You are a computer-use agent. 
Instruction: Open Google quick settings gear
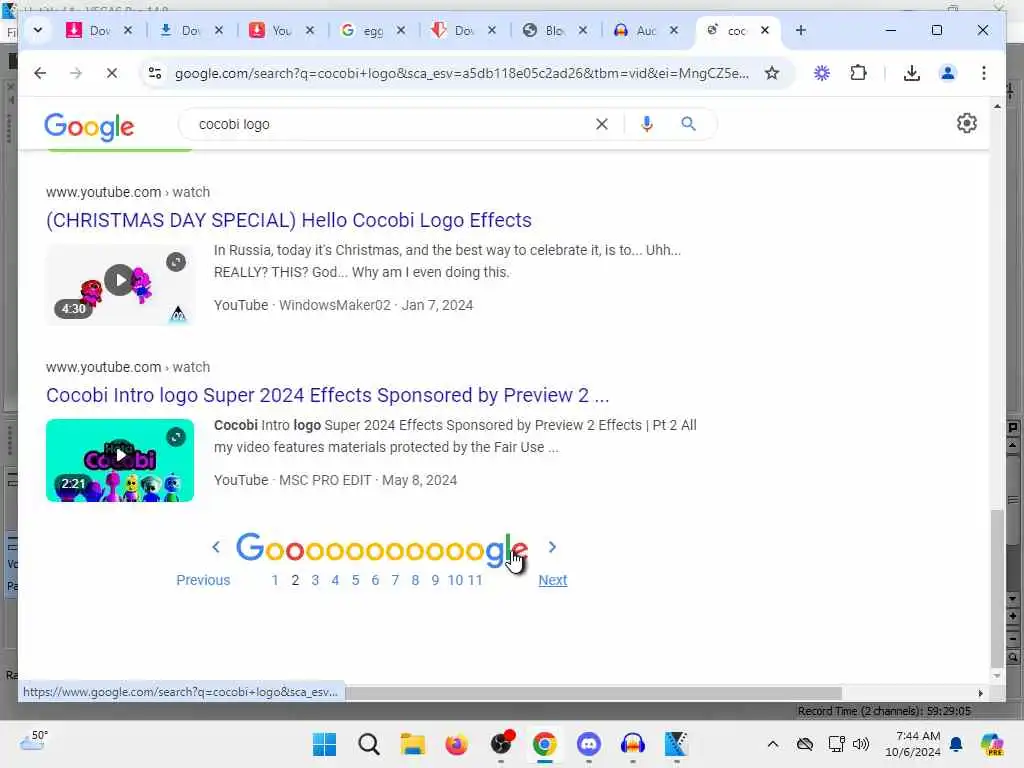coord(967,123)
